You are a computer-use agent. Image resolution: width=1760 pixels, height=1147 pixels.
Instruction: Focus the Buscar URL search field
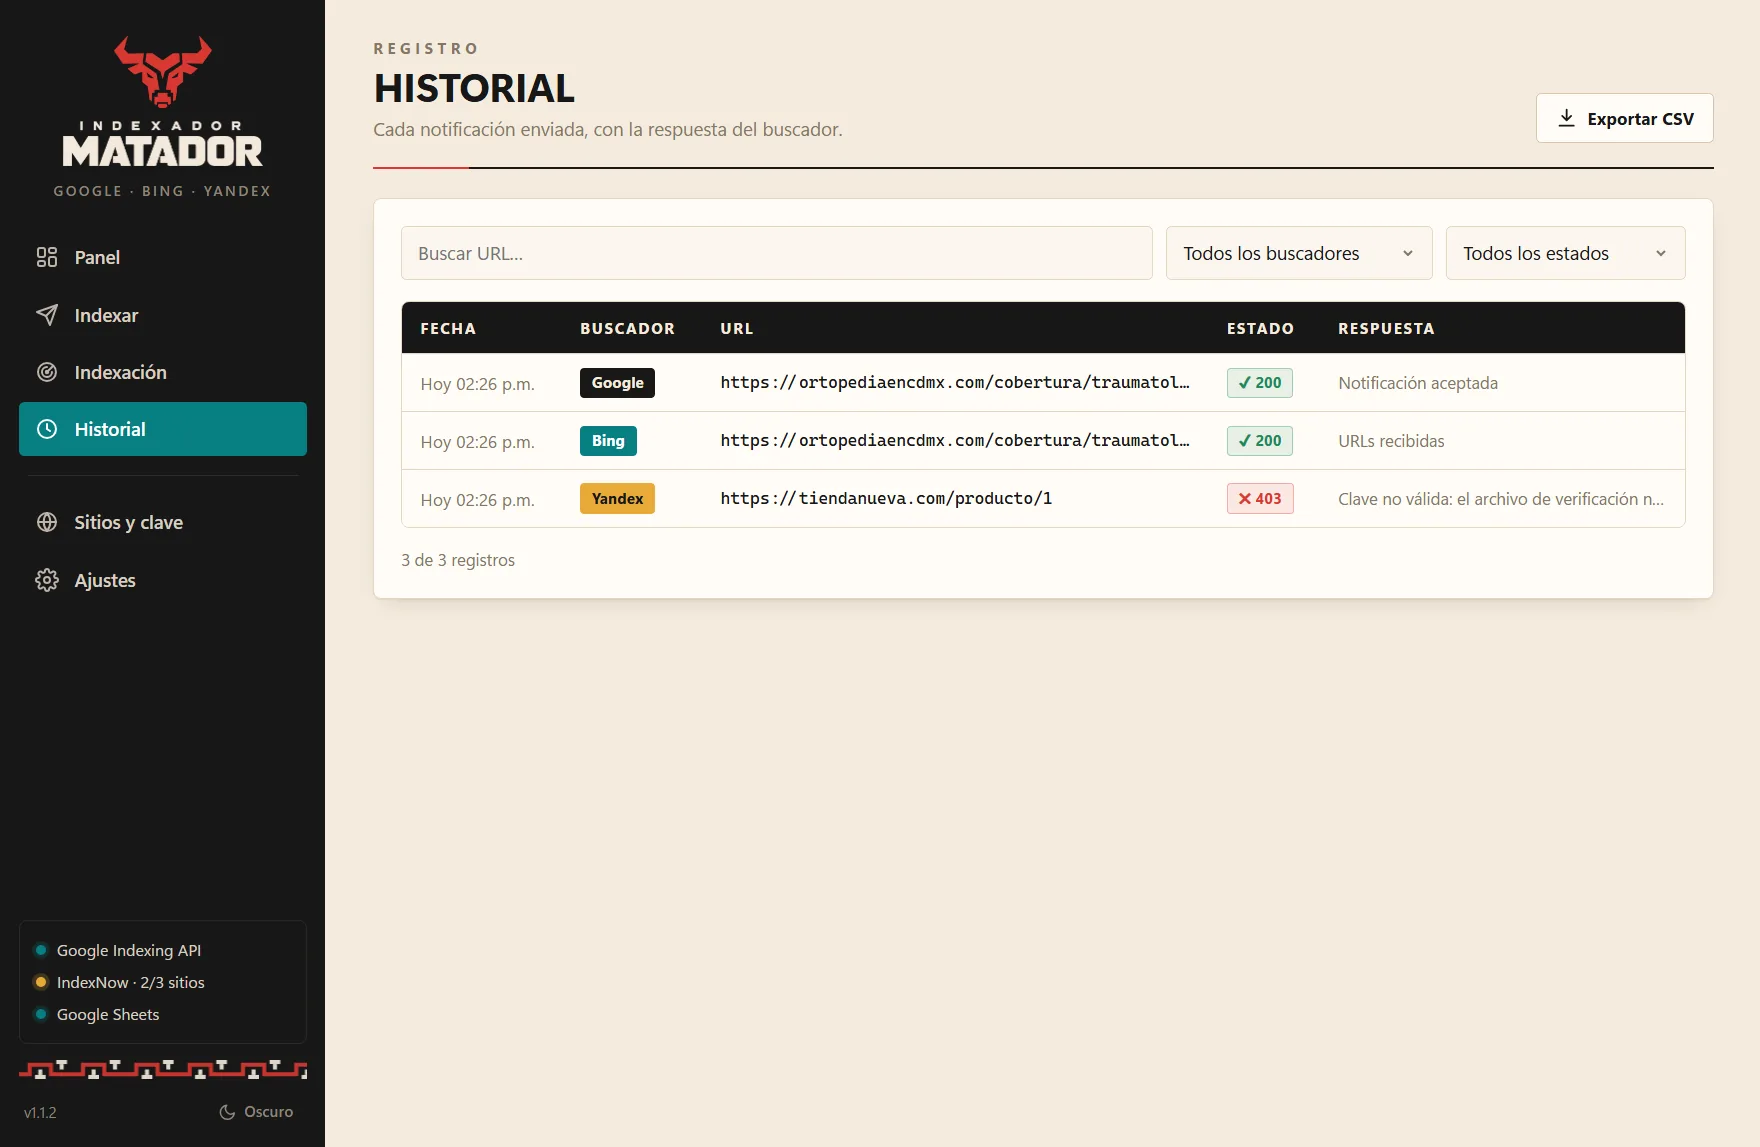tap(777, 253)
